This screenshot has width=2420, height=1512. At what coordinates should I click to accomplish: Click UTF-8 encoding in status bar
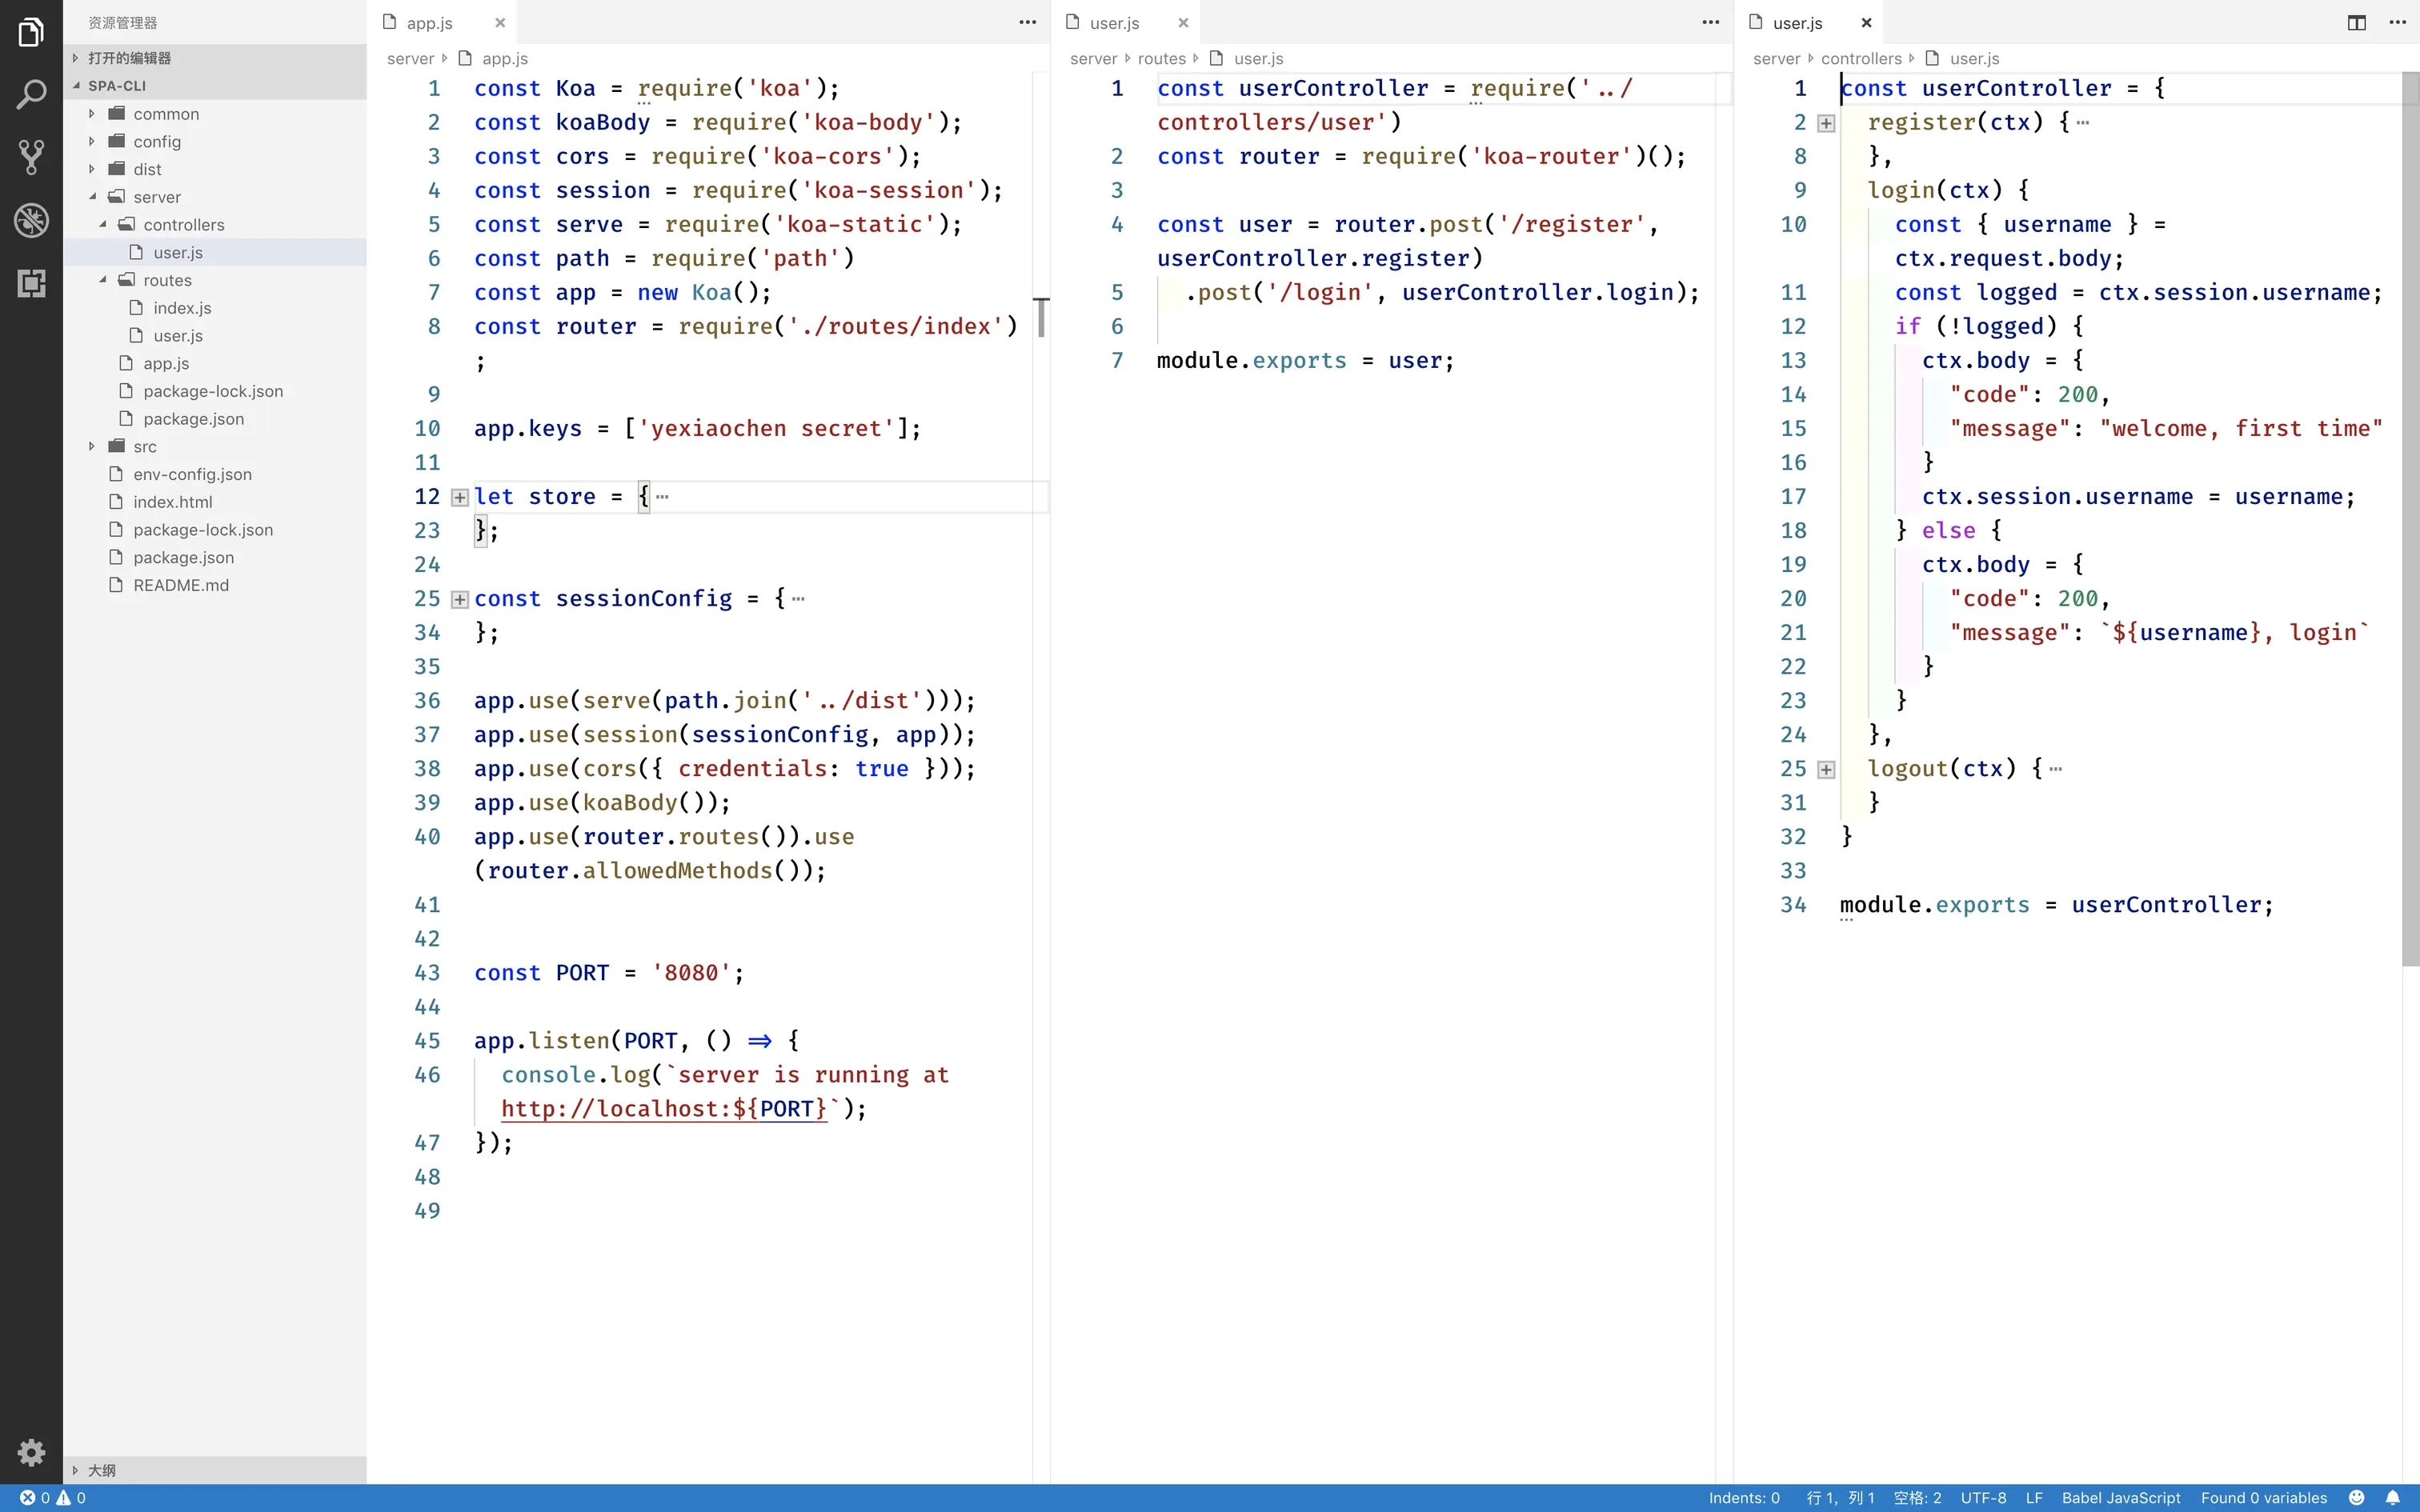click(x=1983, y=1498)
